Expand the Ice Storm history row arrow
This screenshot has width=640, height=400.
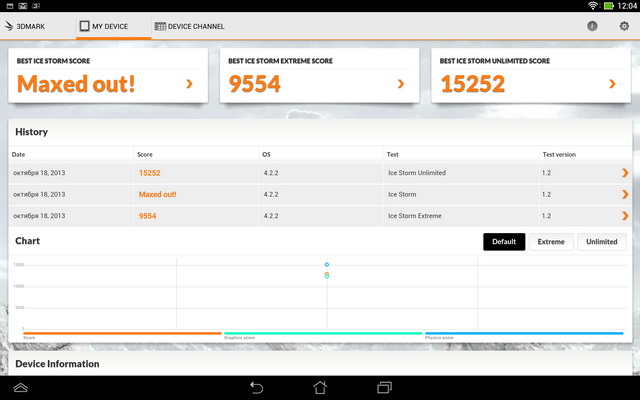[625, 194]
